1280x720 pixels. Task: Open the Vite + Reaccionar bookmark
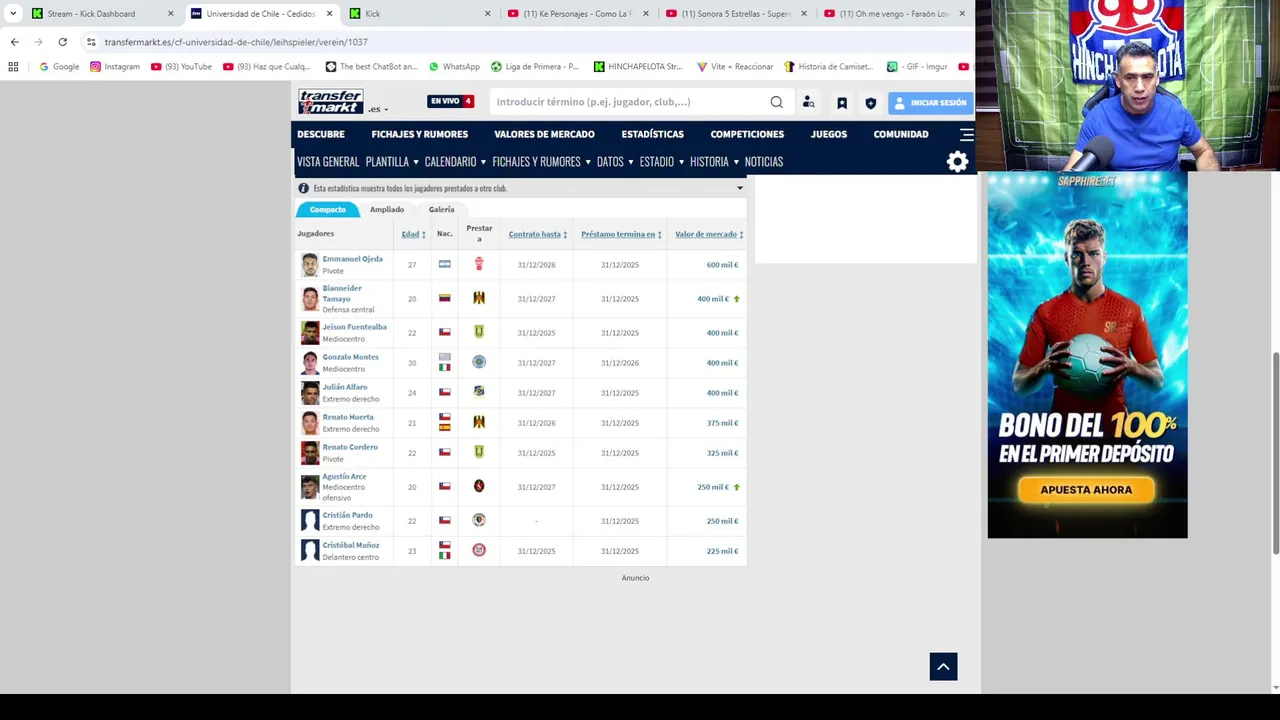click(734, 67)
